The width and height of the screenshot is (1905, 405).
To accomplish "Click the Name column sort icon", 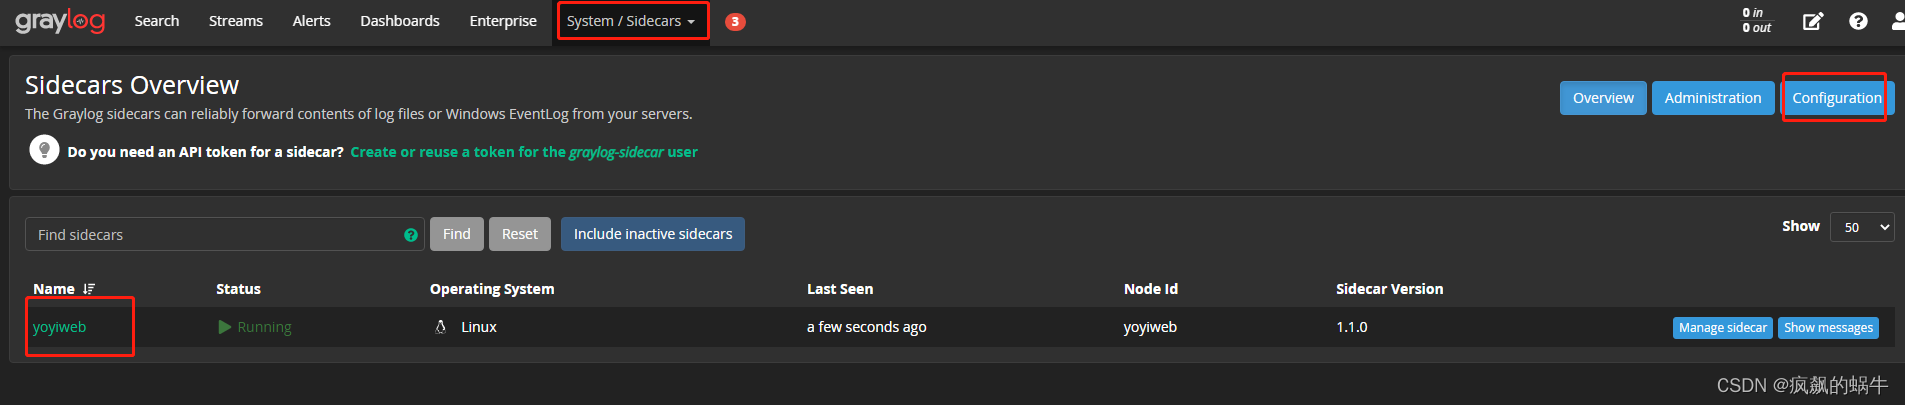I will pos(89,289).
